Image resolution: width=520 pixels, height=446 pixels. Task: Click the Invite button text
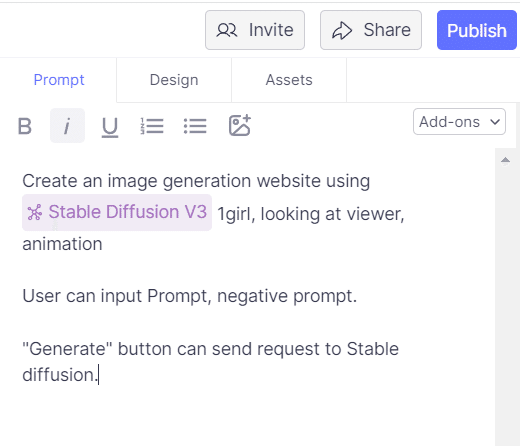coord(271,30)
